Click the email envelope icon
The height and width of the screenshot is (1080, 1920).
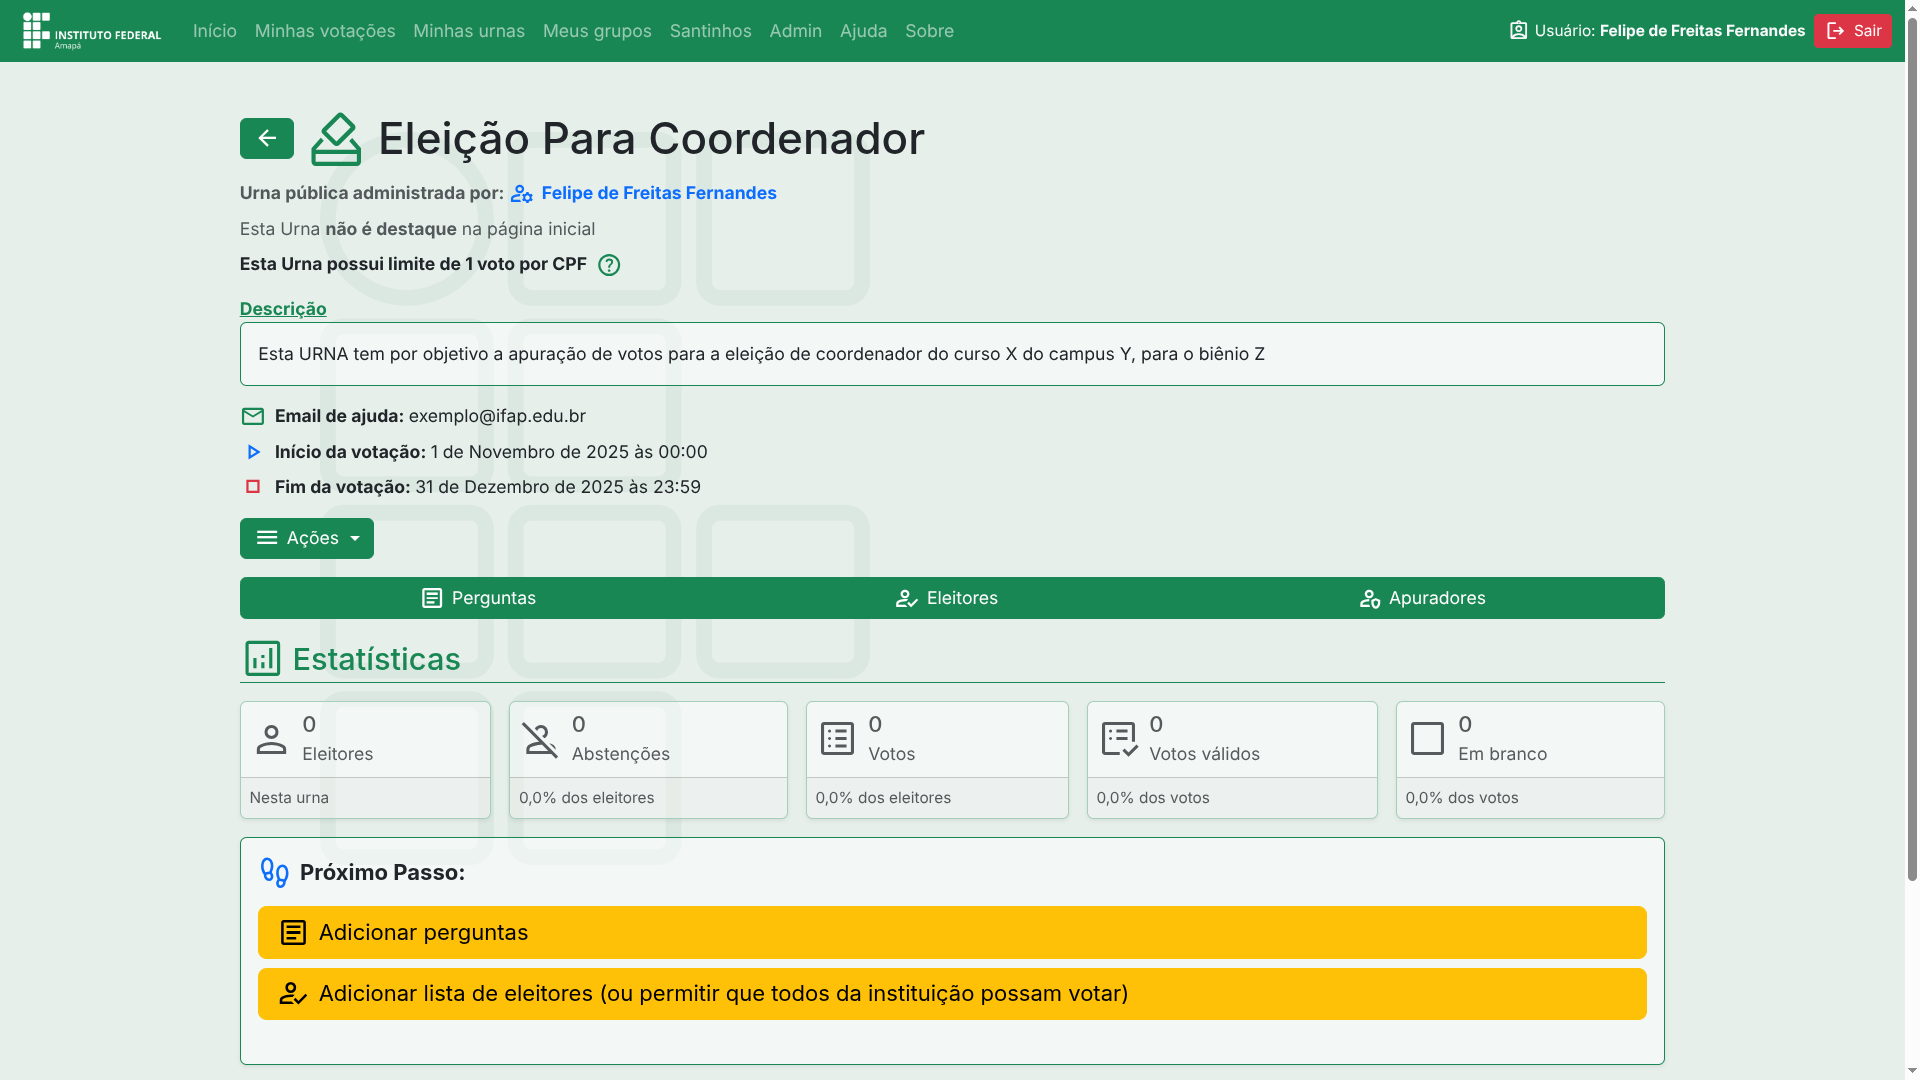[252, 416]
